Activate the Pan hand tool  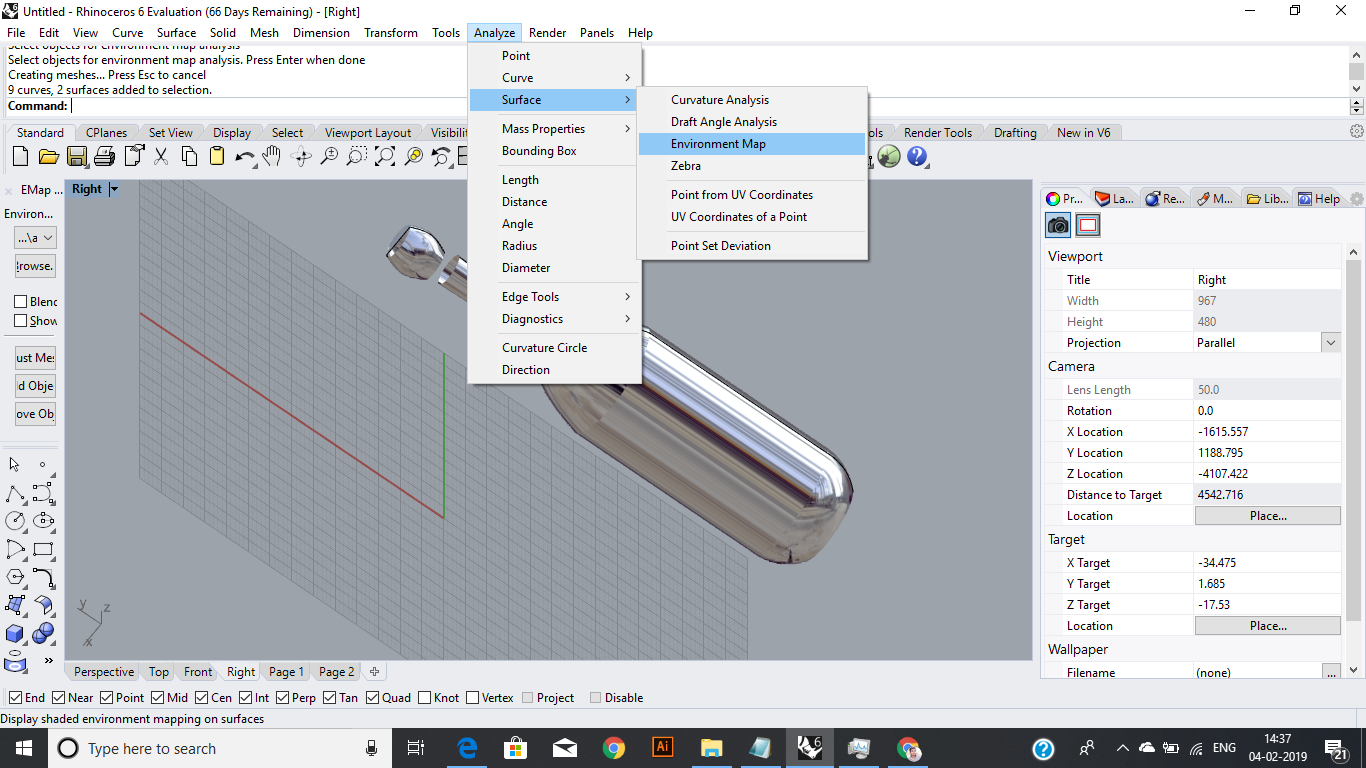point(272,156)
